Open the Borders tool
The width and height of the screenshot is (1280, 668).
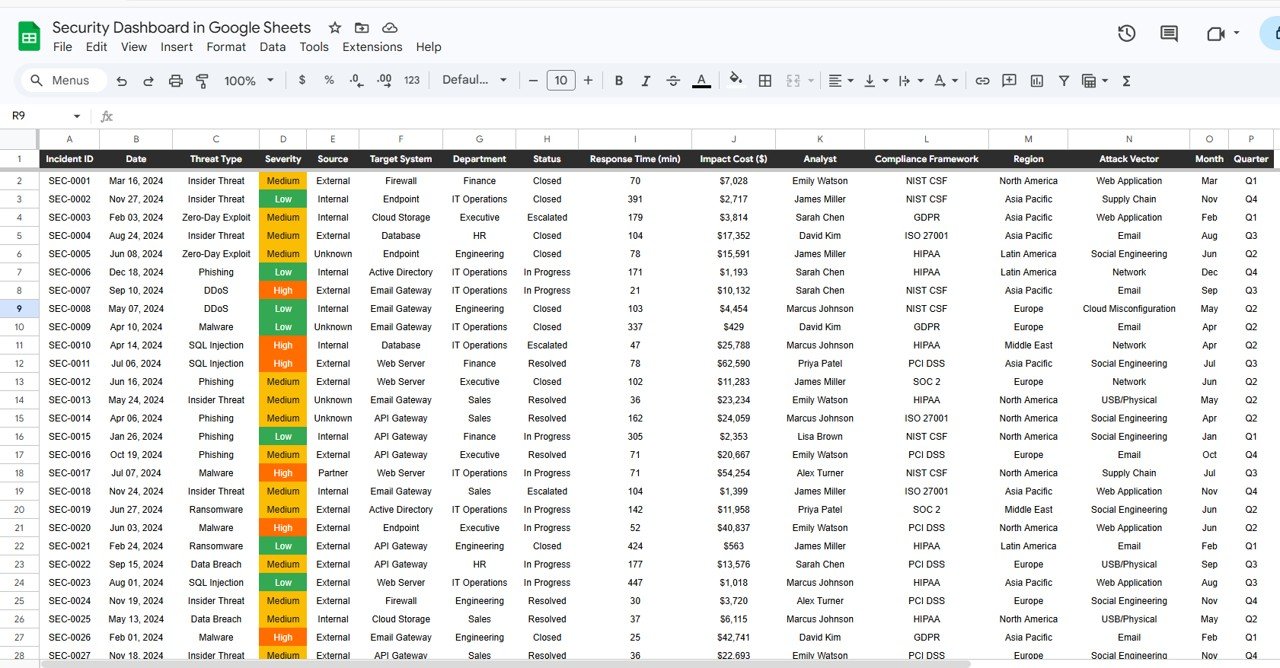pos(765,80)
